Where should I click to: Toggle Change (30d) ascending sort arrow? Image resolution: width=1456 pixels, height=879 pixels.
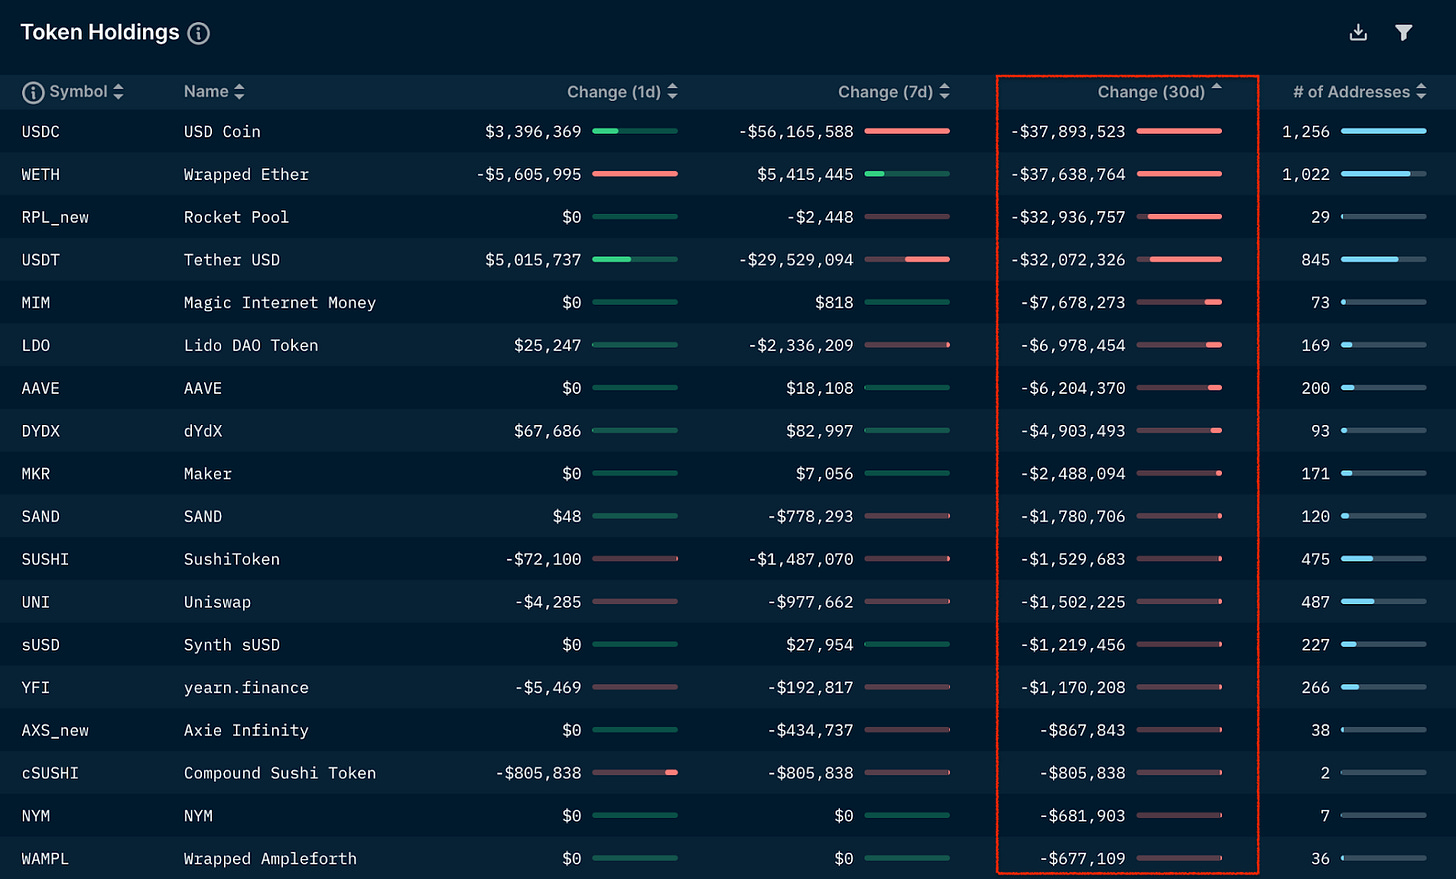(1216, 87)
